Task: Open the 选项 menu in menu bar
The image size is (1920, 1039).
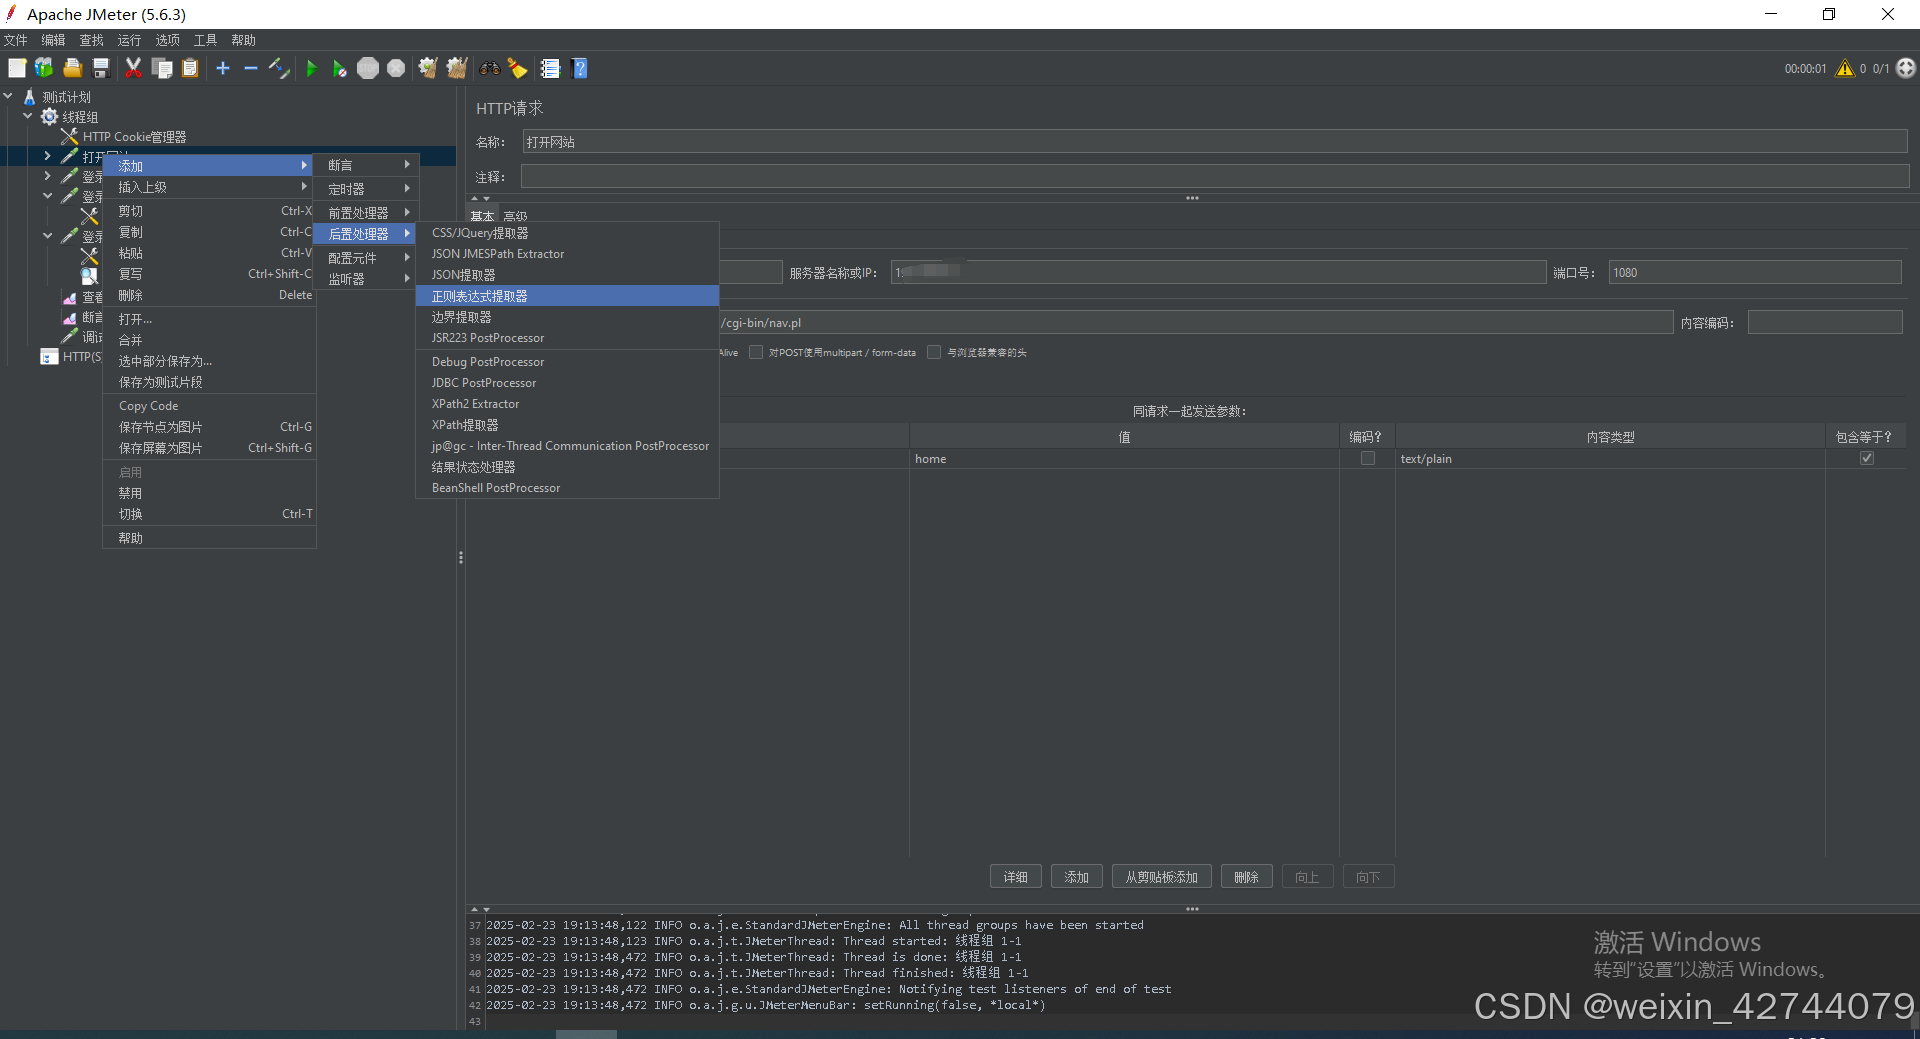Action: (x=167, y=40)
